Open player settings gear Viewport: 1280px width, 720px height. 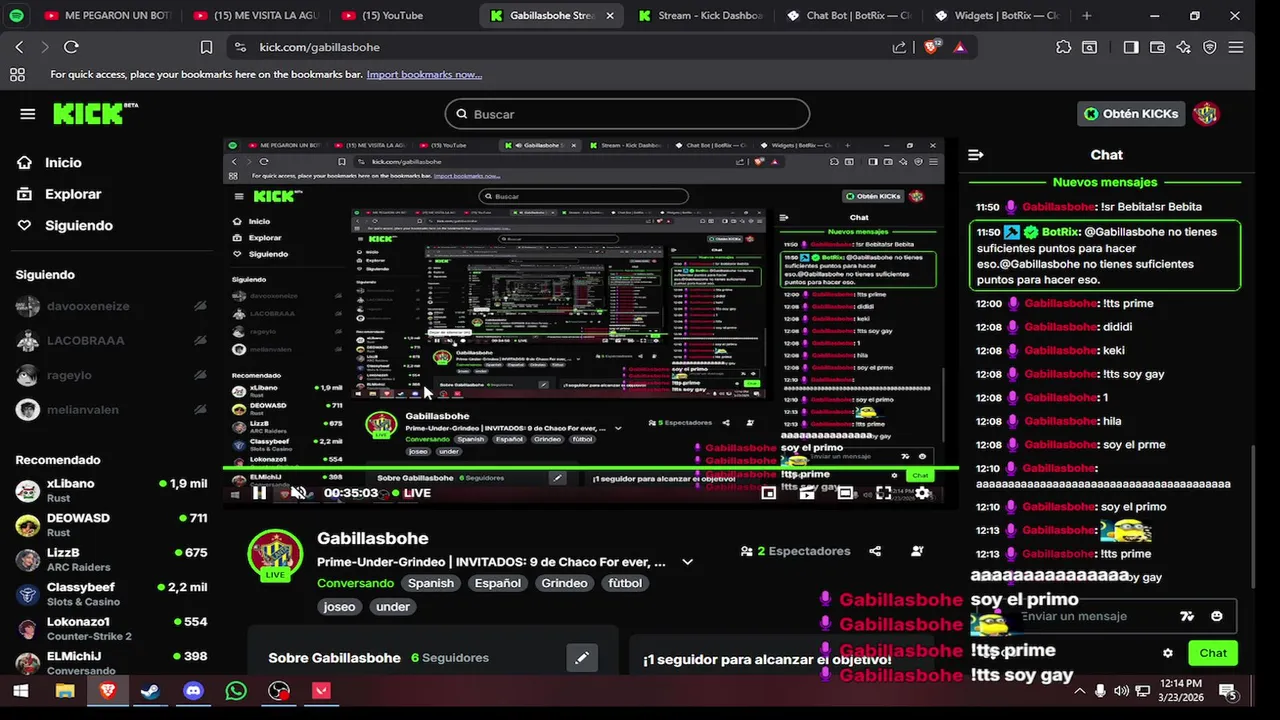(x=922, y=493)
